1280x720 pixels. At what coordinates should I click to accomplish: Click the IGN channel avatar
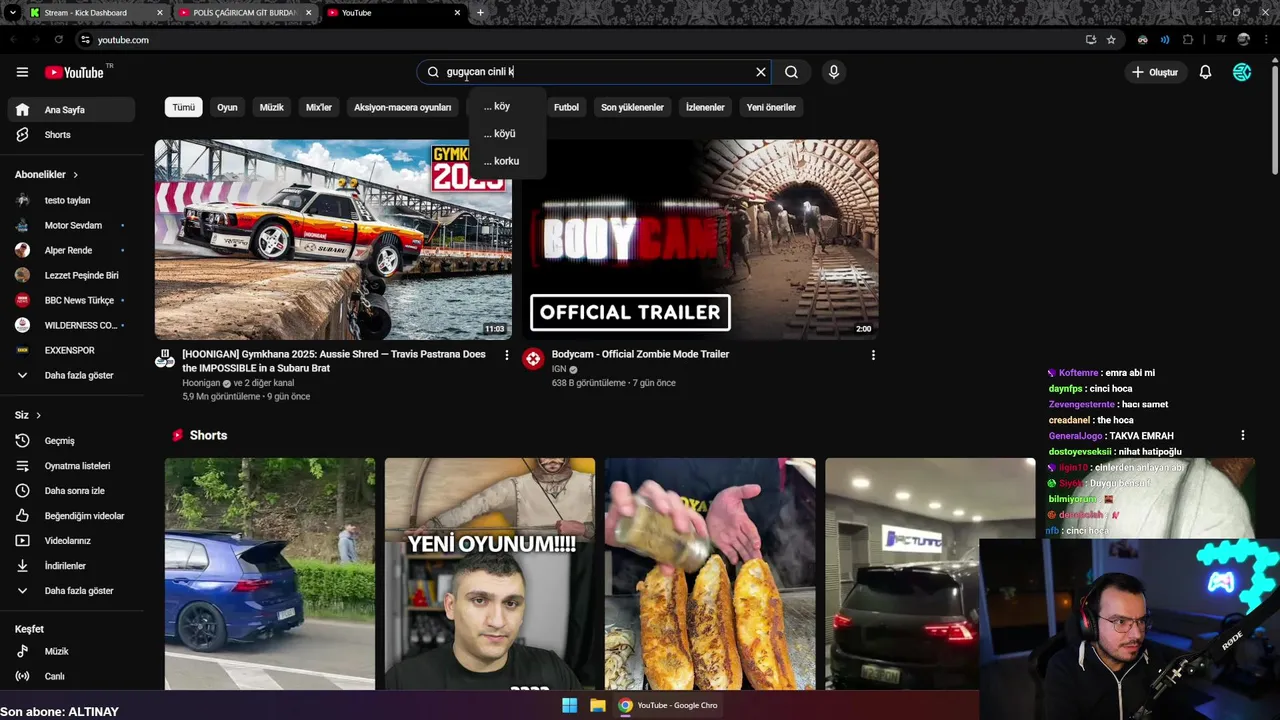533,359
